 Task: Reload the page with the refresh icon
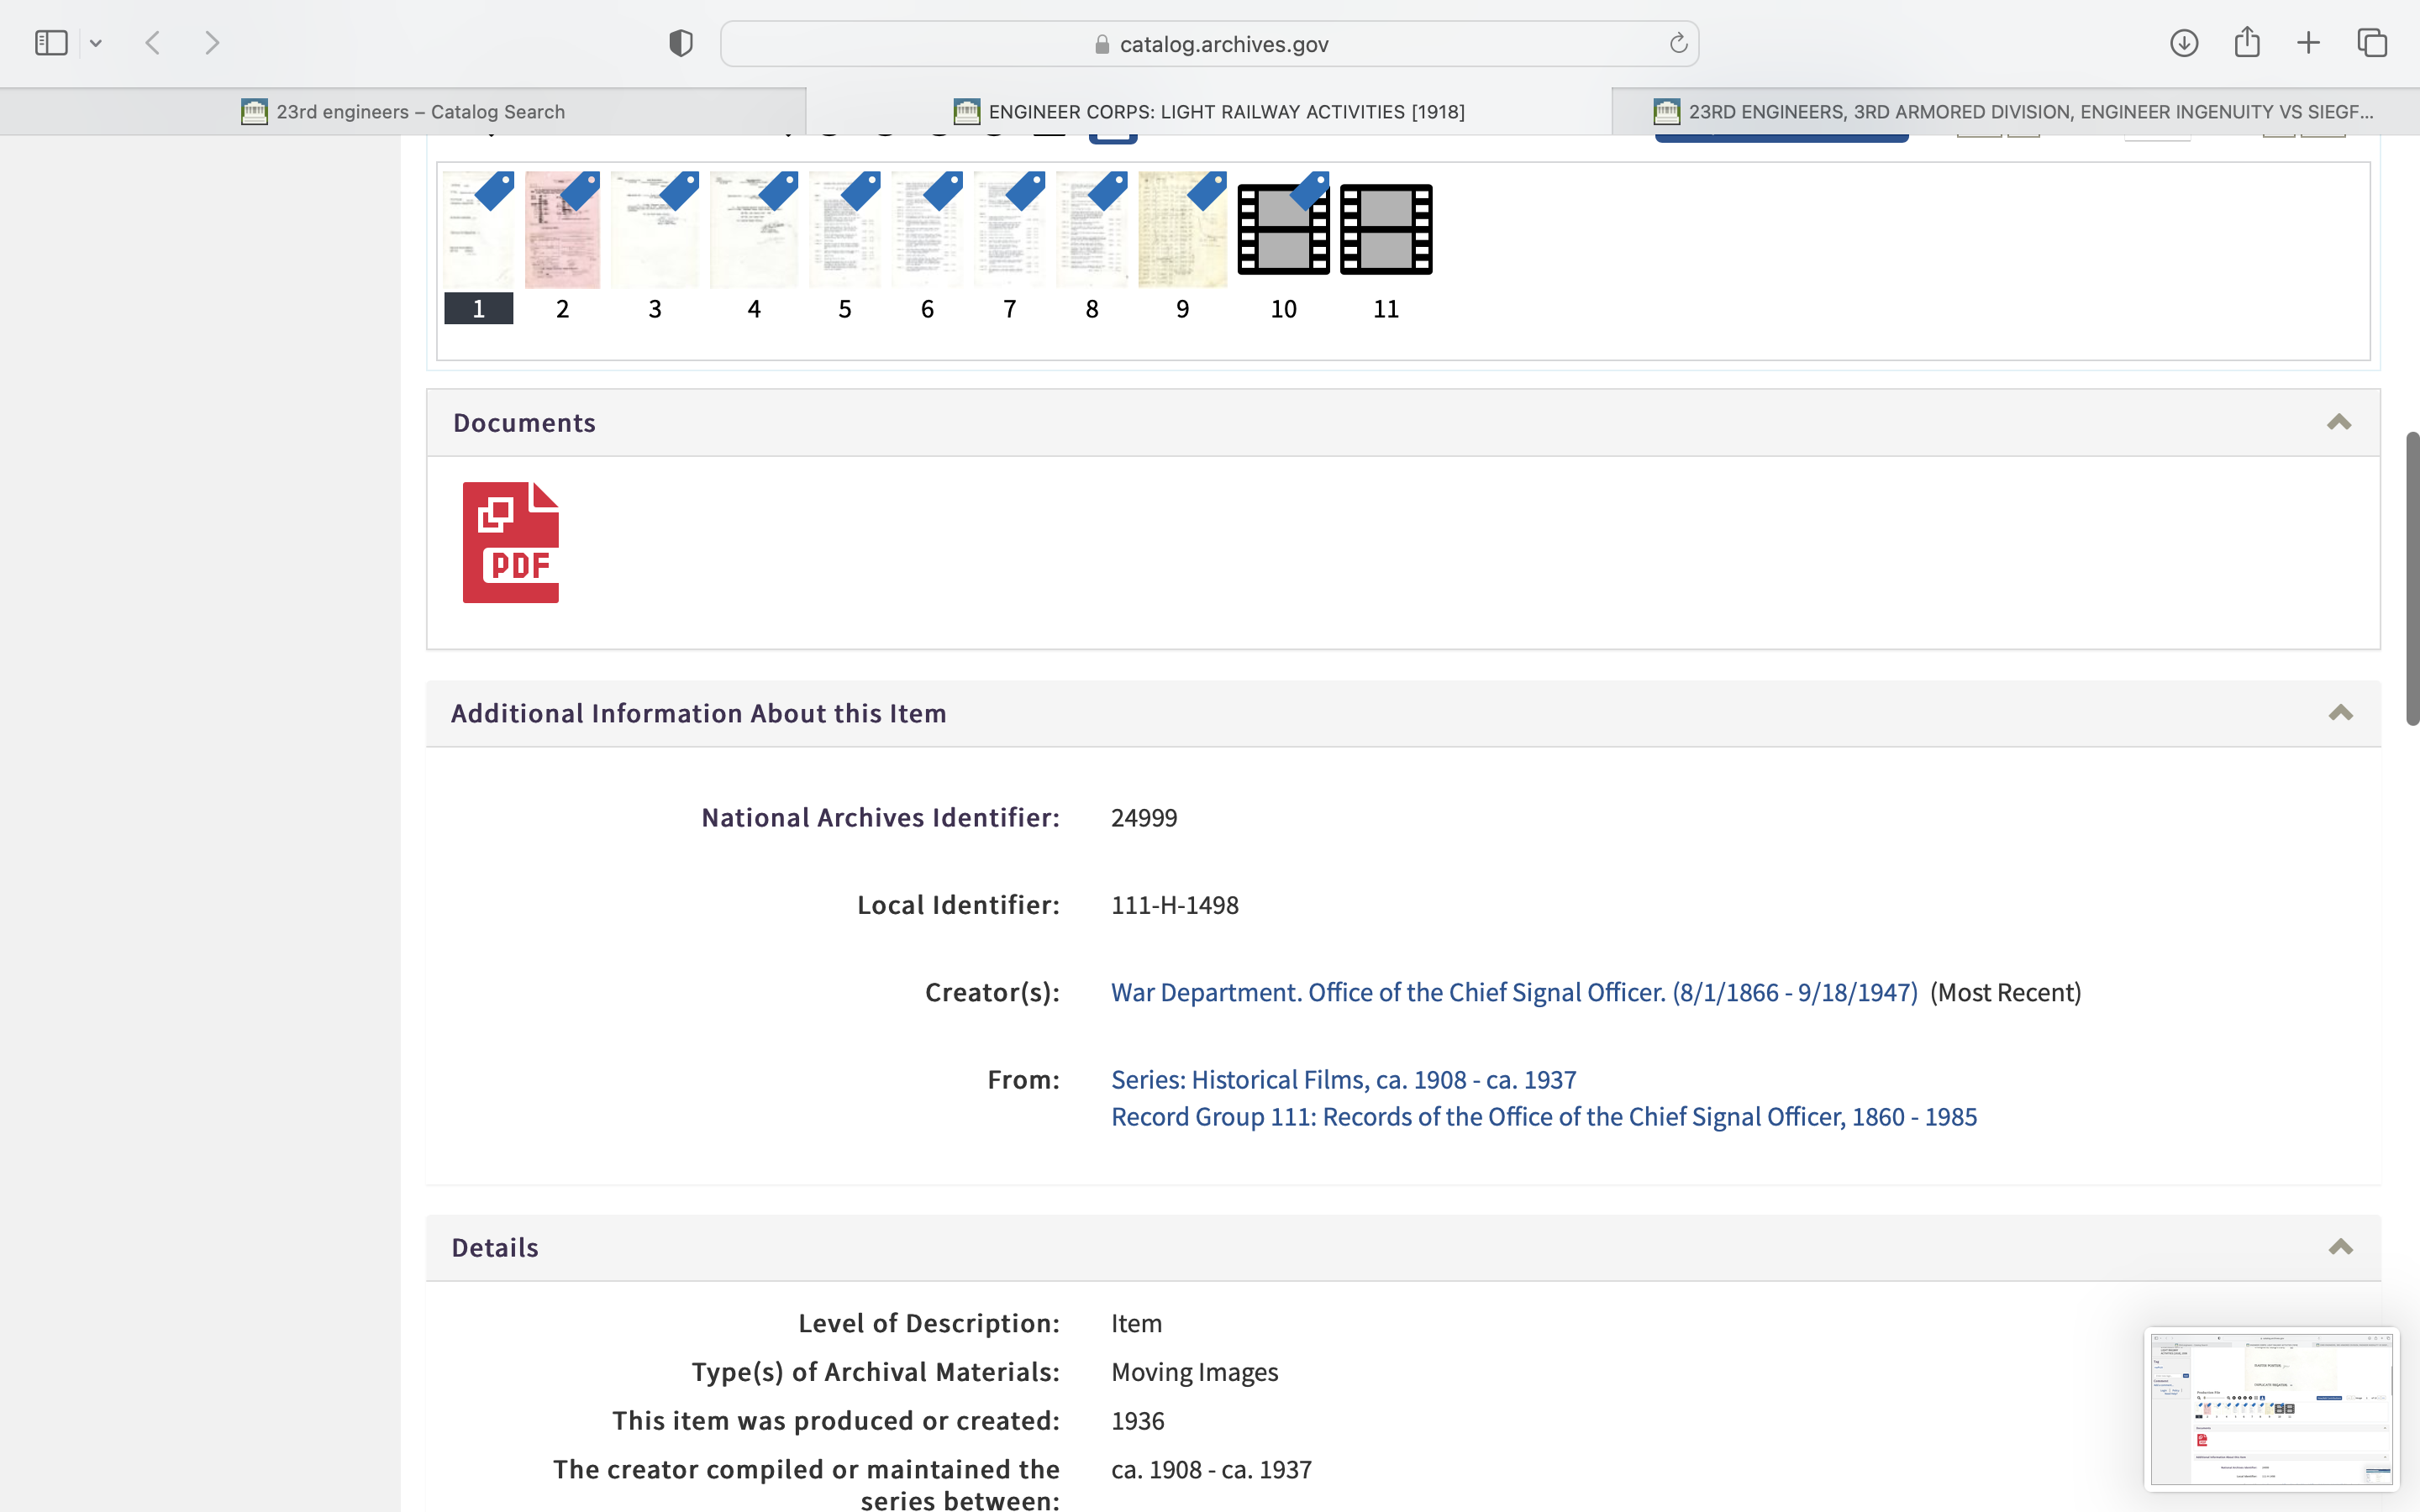coord(1678,43)
